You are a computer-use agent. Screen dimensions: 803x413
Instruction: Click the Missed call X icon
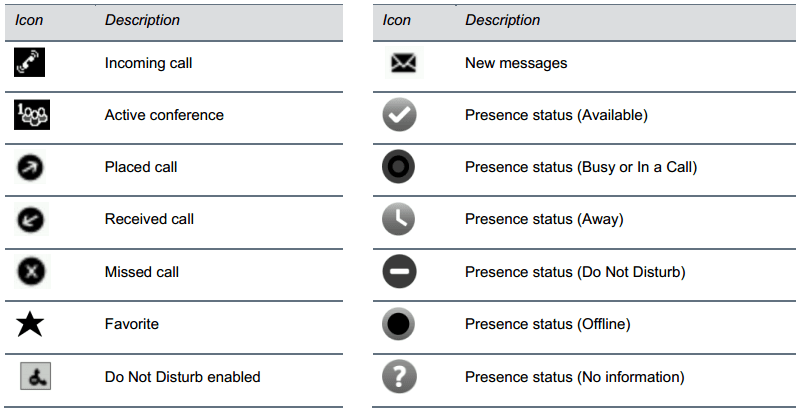coord(31,272)
